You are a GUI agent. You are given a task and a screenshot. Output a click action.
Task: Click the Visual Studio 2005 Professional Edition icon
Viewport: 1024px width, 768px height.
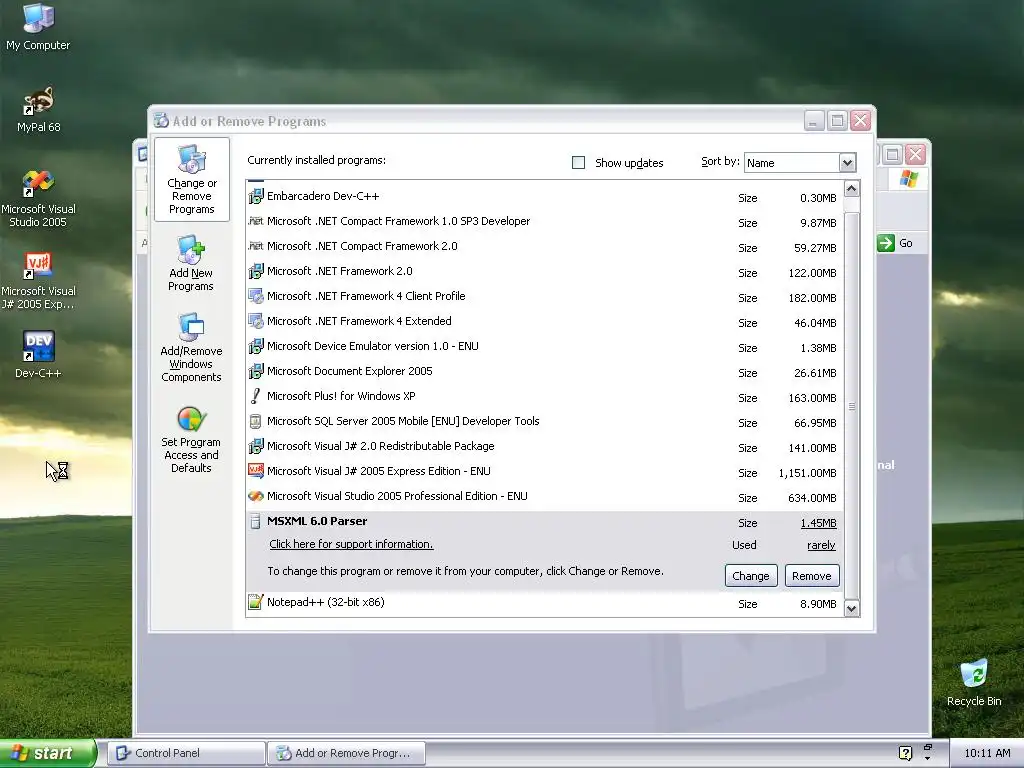255,496
